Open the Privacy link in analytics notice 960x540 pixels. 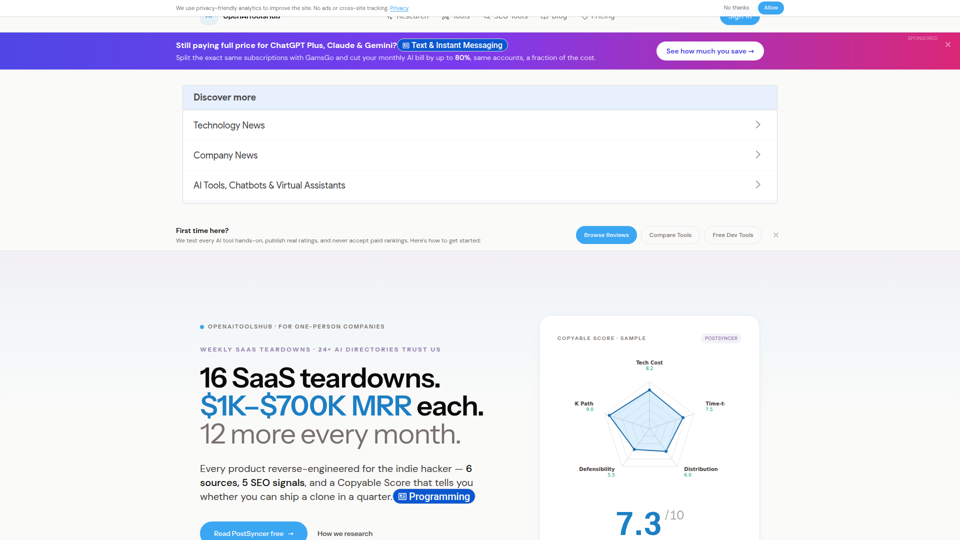[x=399, y=8]
